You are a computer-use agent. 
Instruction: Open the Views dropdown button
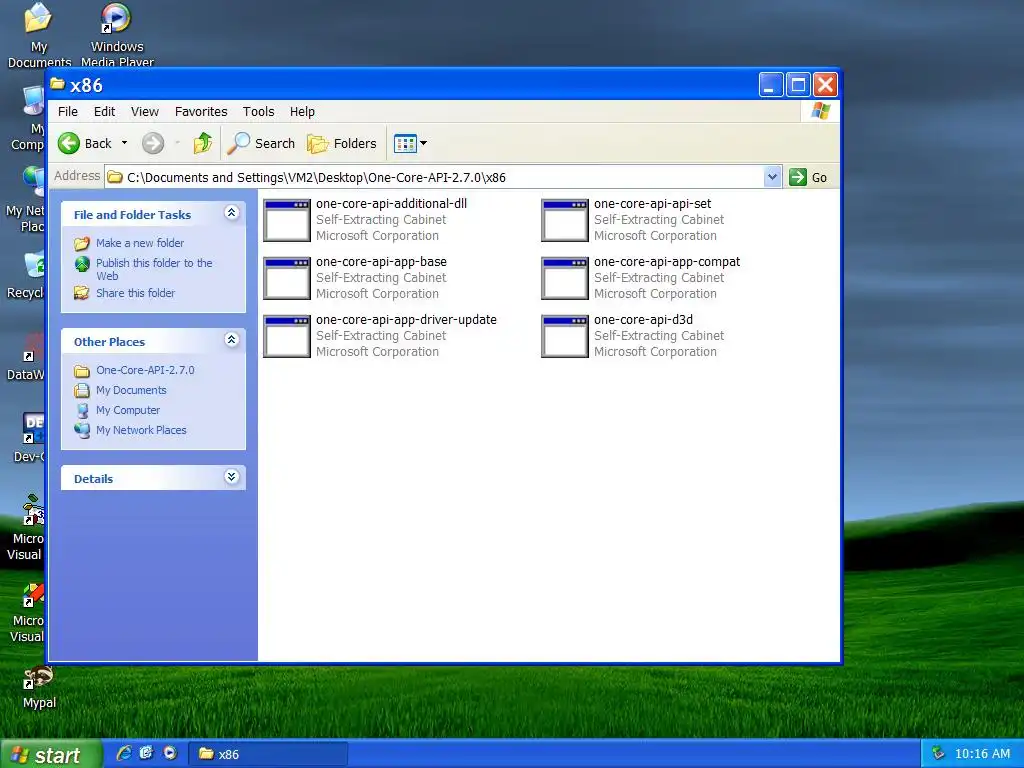410,143
